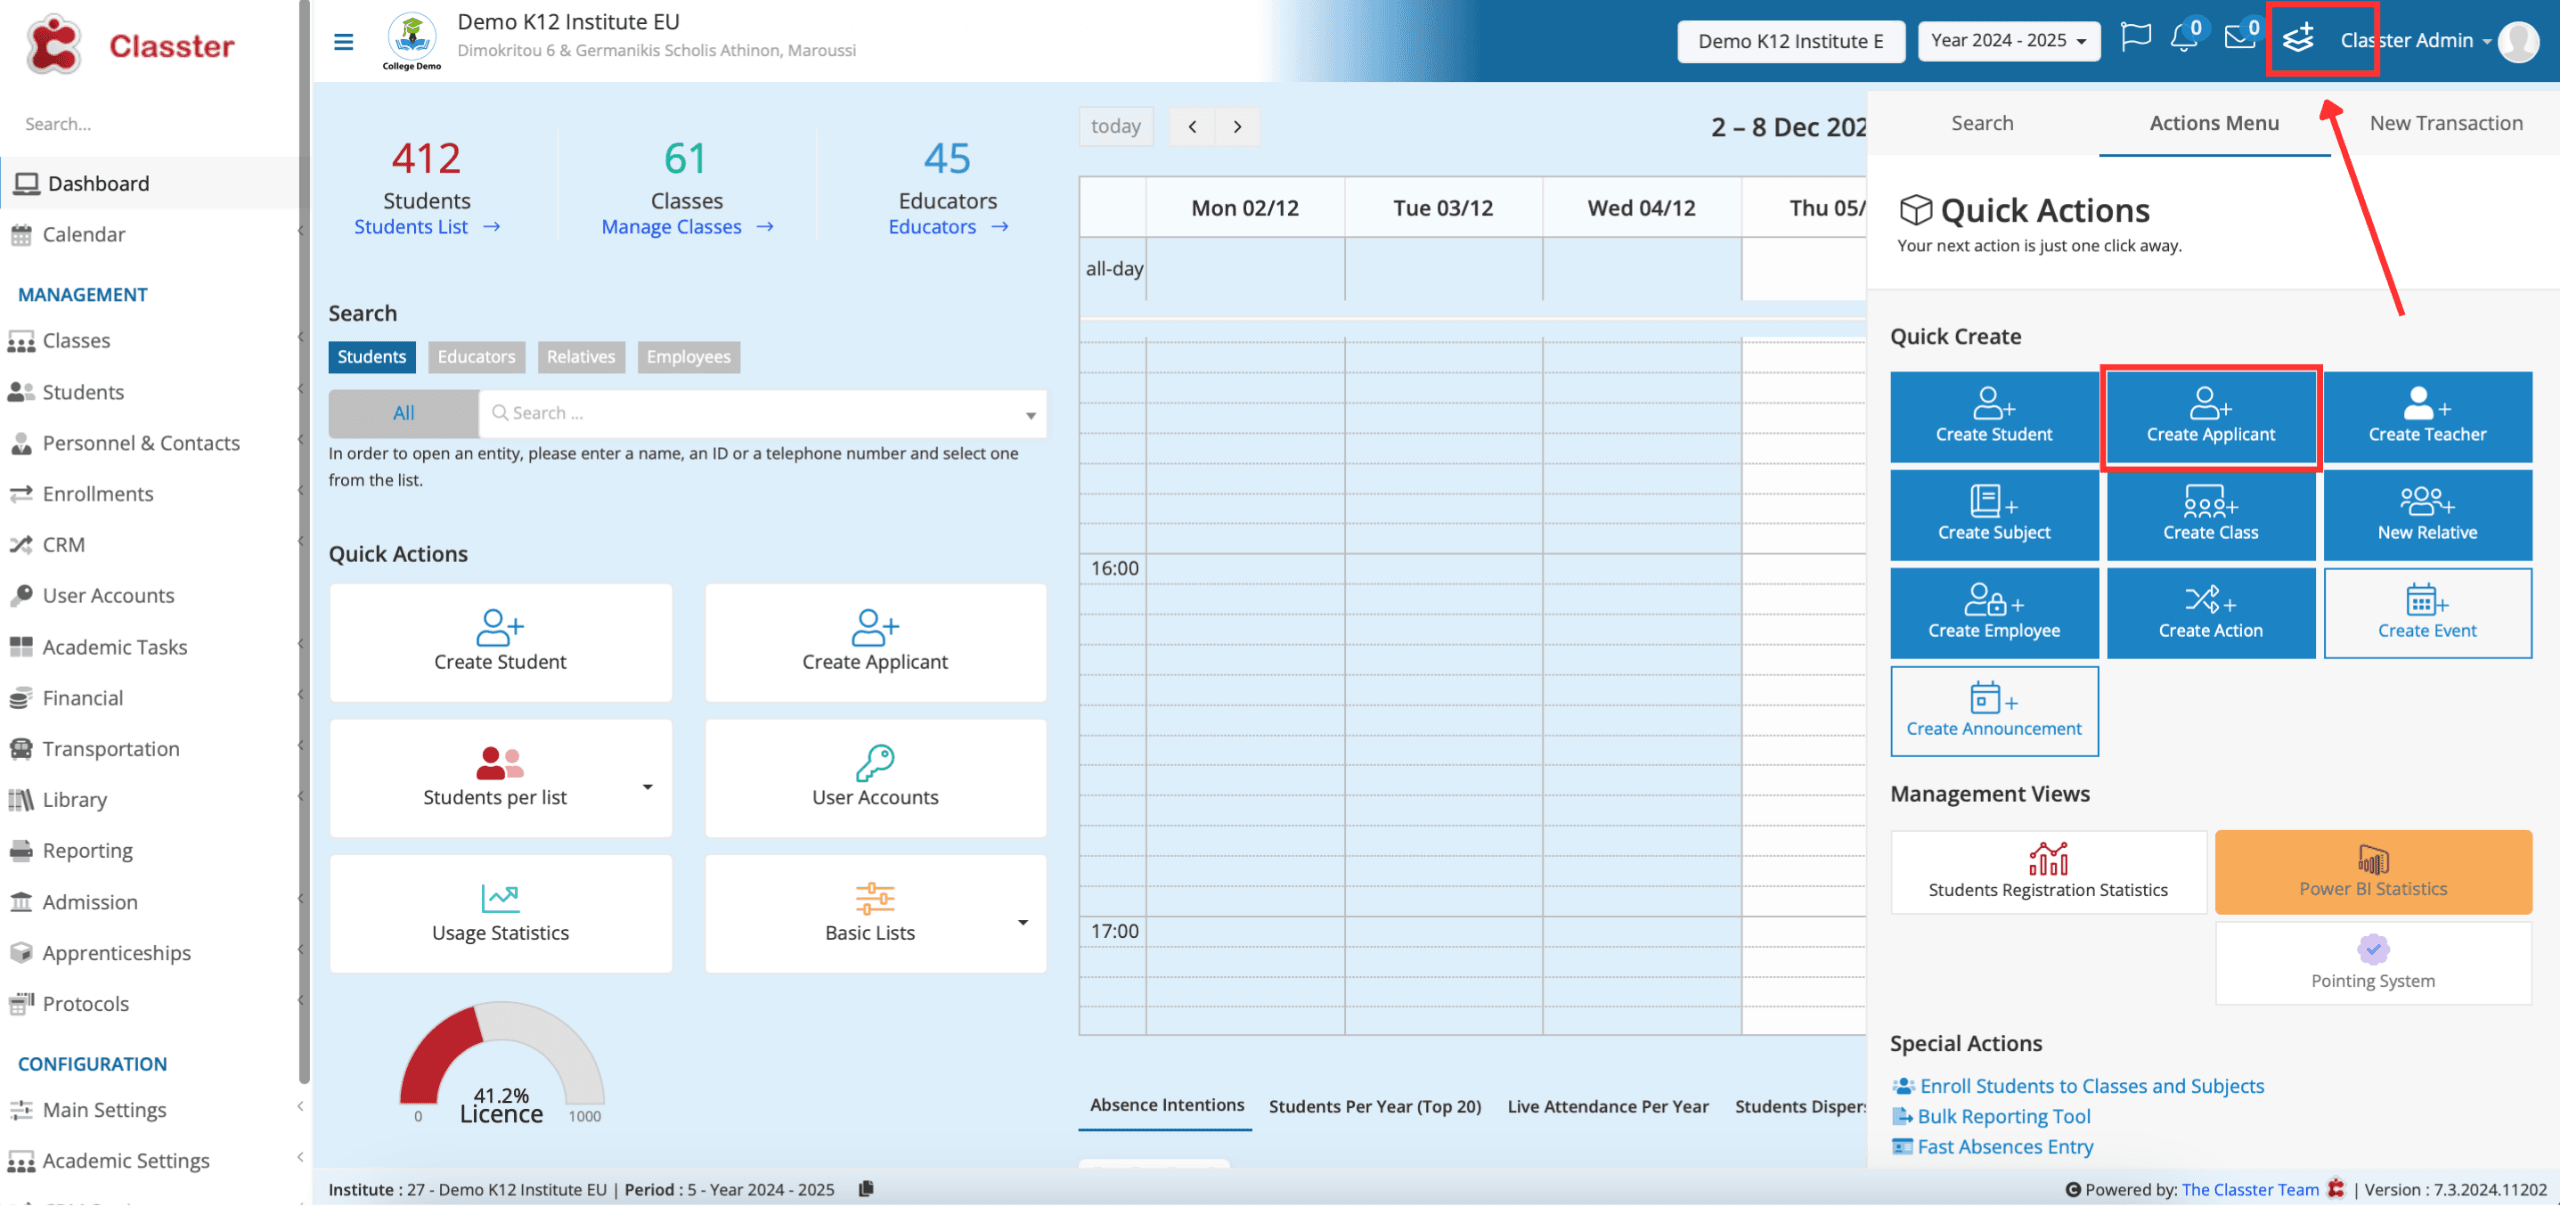The image size is (2560, 1206).
Task: Open Usage Statistics card
Action: (x=500, y=913)
